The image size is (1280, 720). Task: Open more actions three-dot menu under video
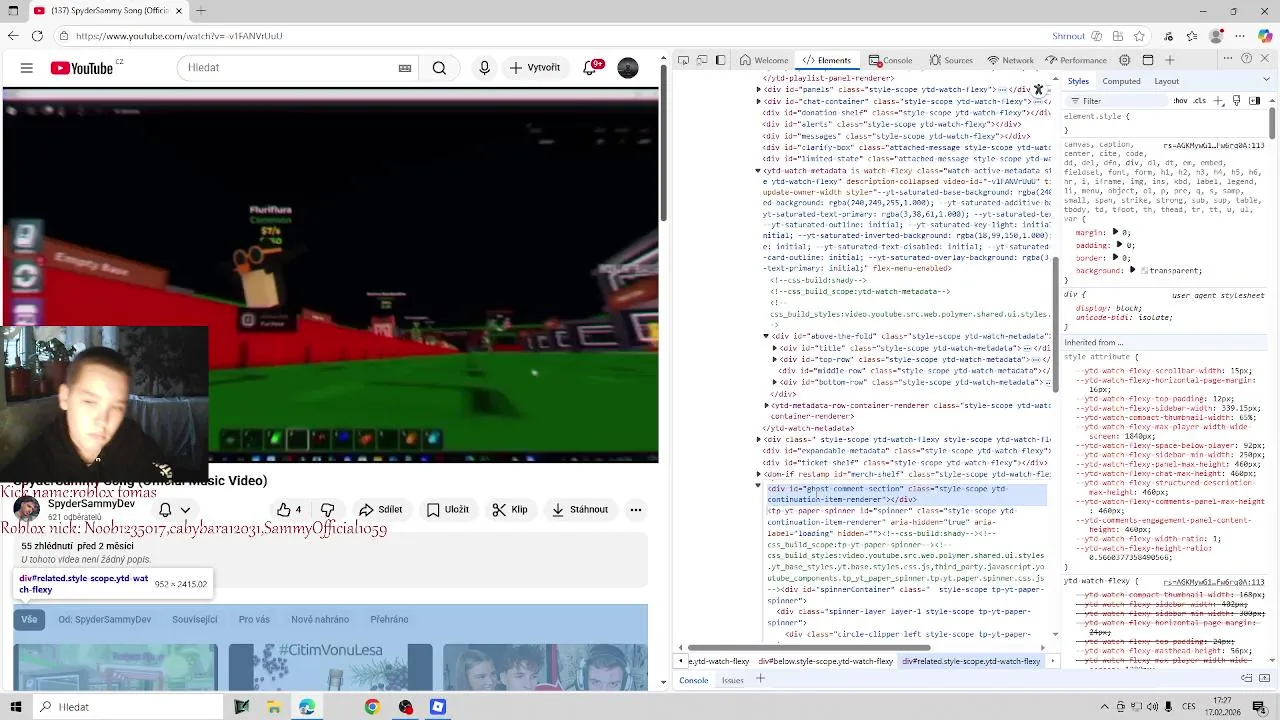pos(635,510)
